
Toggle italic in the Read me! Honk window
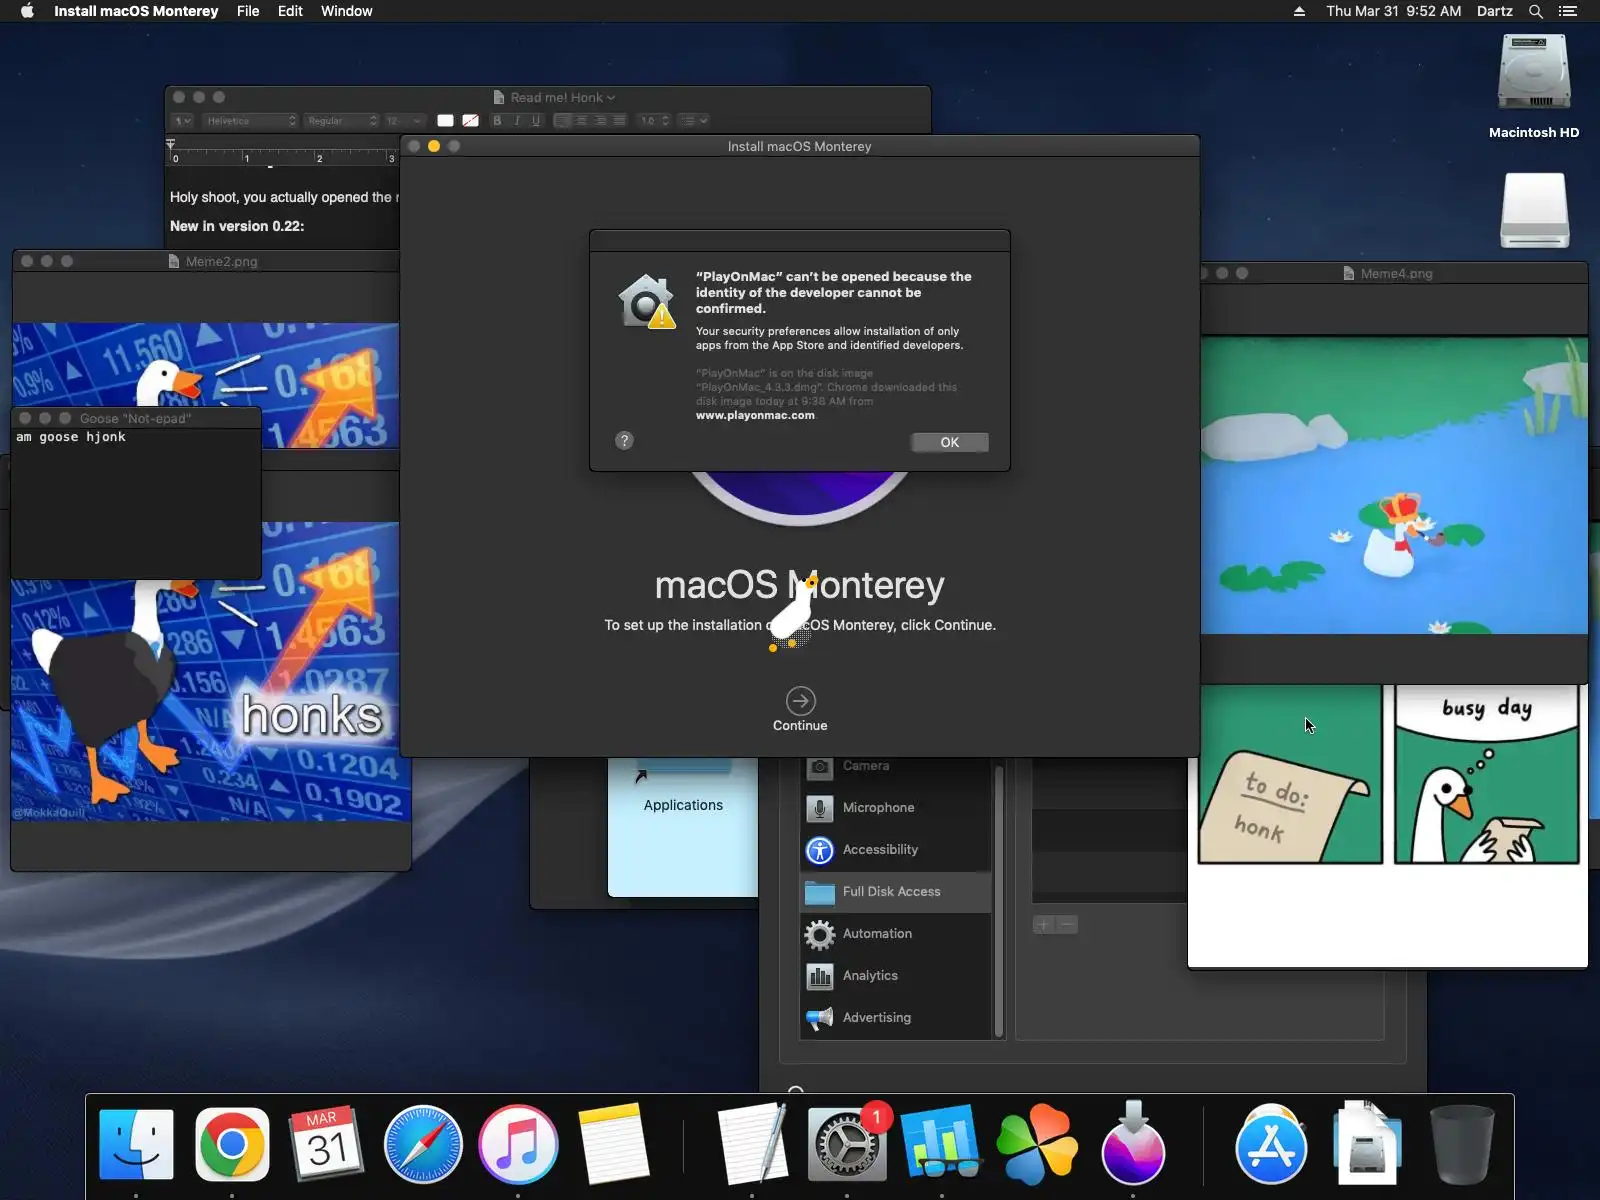click(x=516, y=121)
